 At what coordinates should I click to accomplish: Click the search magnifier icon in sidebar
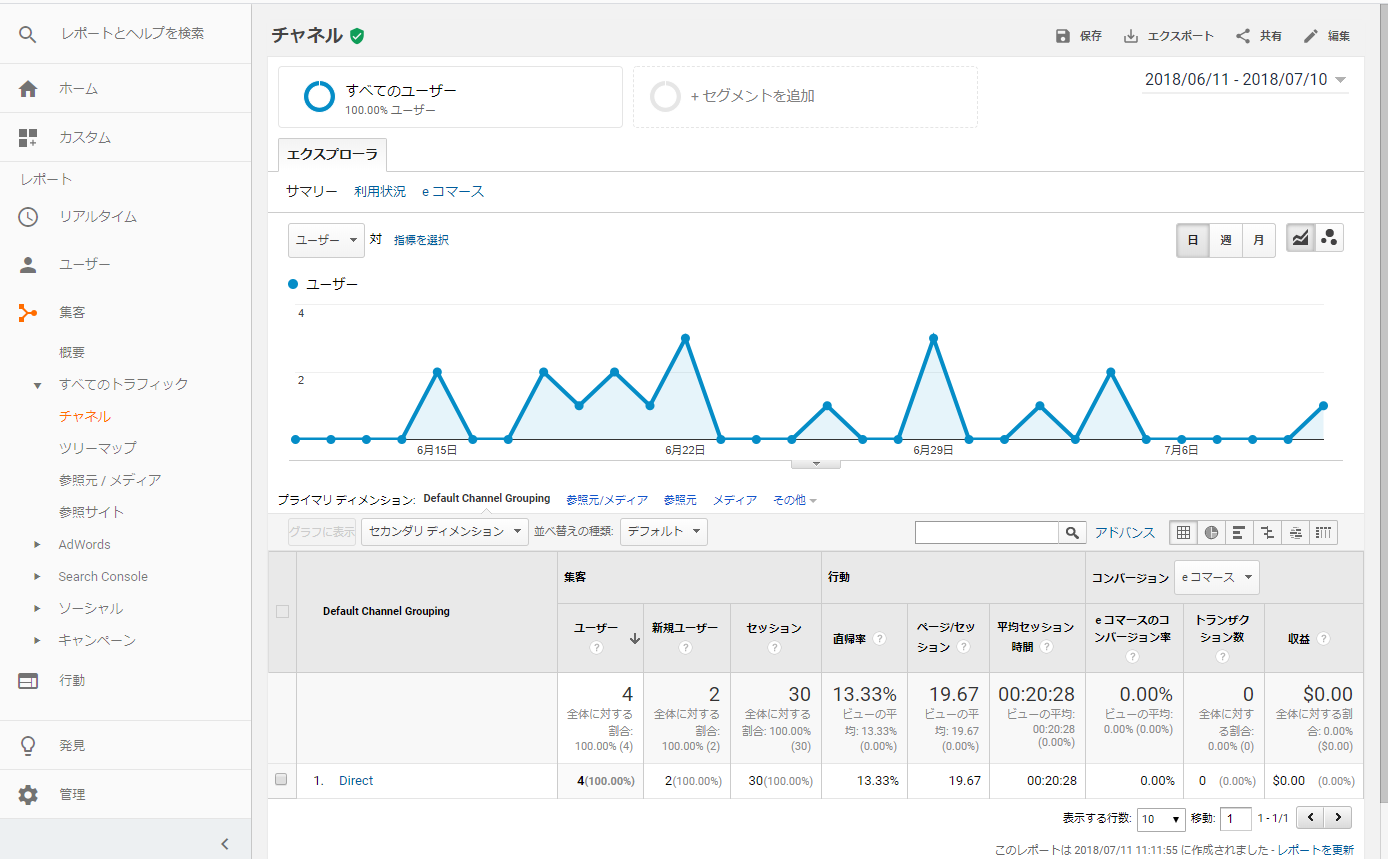(28, 34)
